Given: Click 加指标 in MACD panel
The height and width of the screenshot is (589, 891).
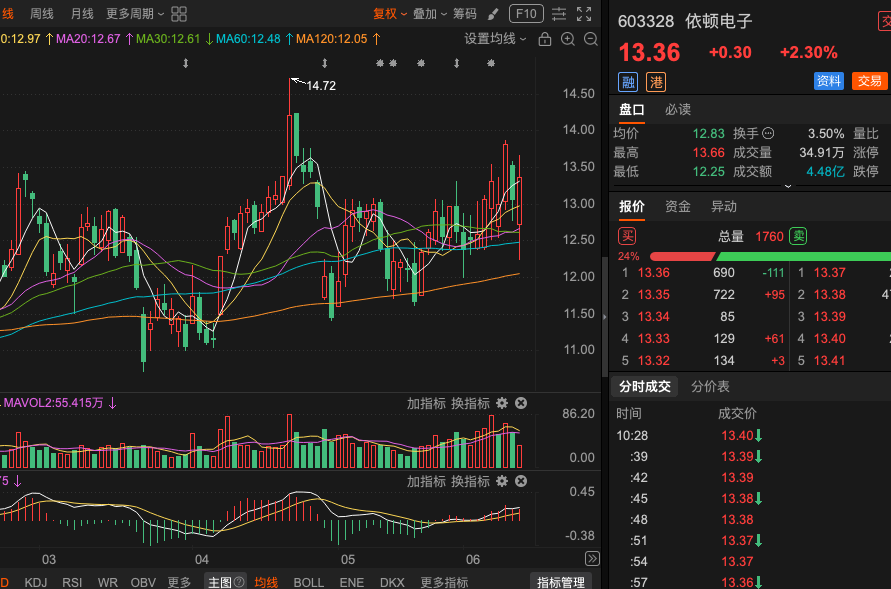Looking at the screenshot, I should coord(426,481).
